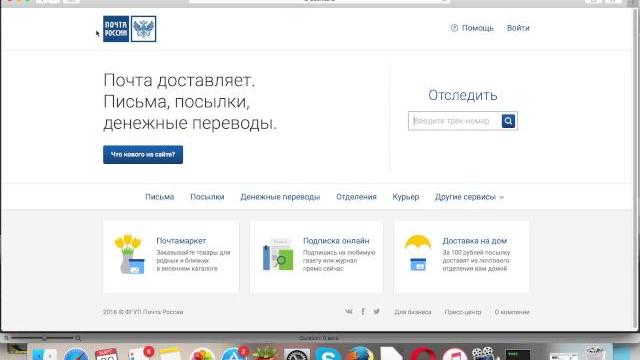The image size is (640, 360).
Task: Open App Store from the Dock
Action: pos(233,354)
